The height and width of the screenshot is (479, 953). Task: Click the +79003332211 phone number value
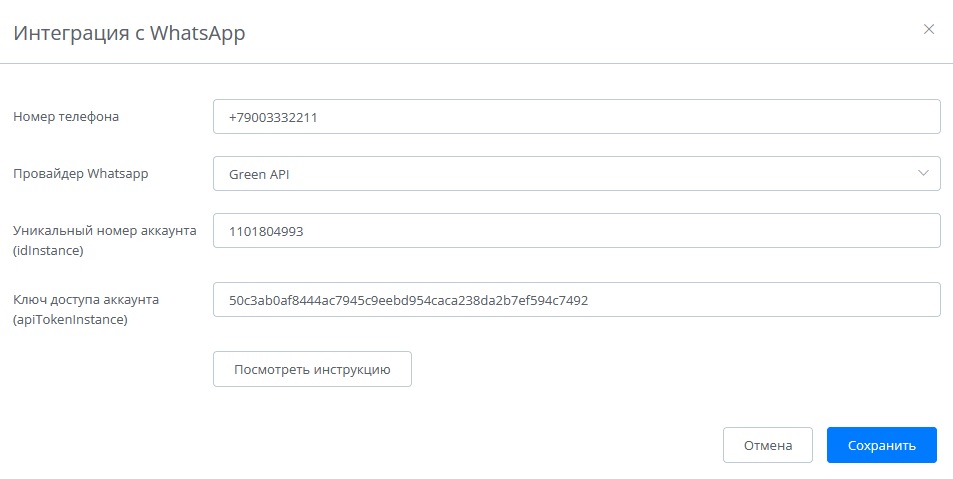coord(273,117)
